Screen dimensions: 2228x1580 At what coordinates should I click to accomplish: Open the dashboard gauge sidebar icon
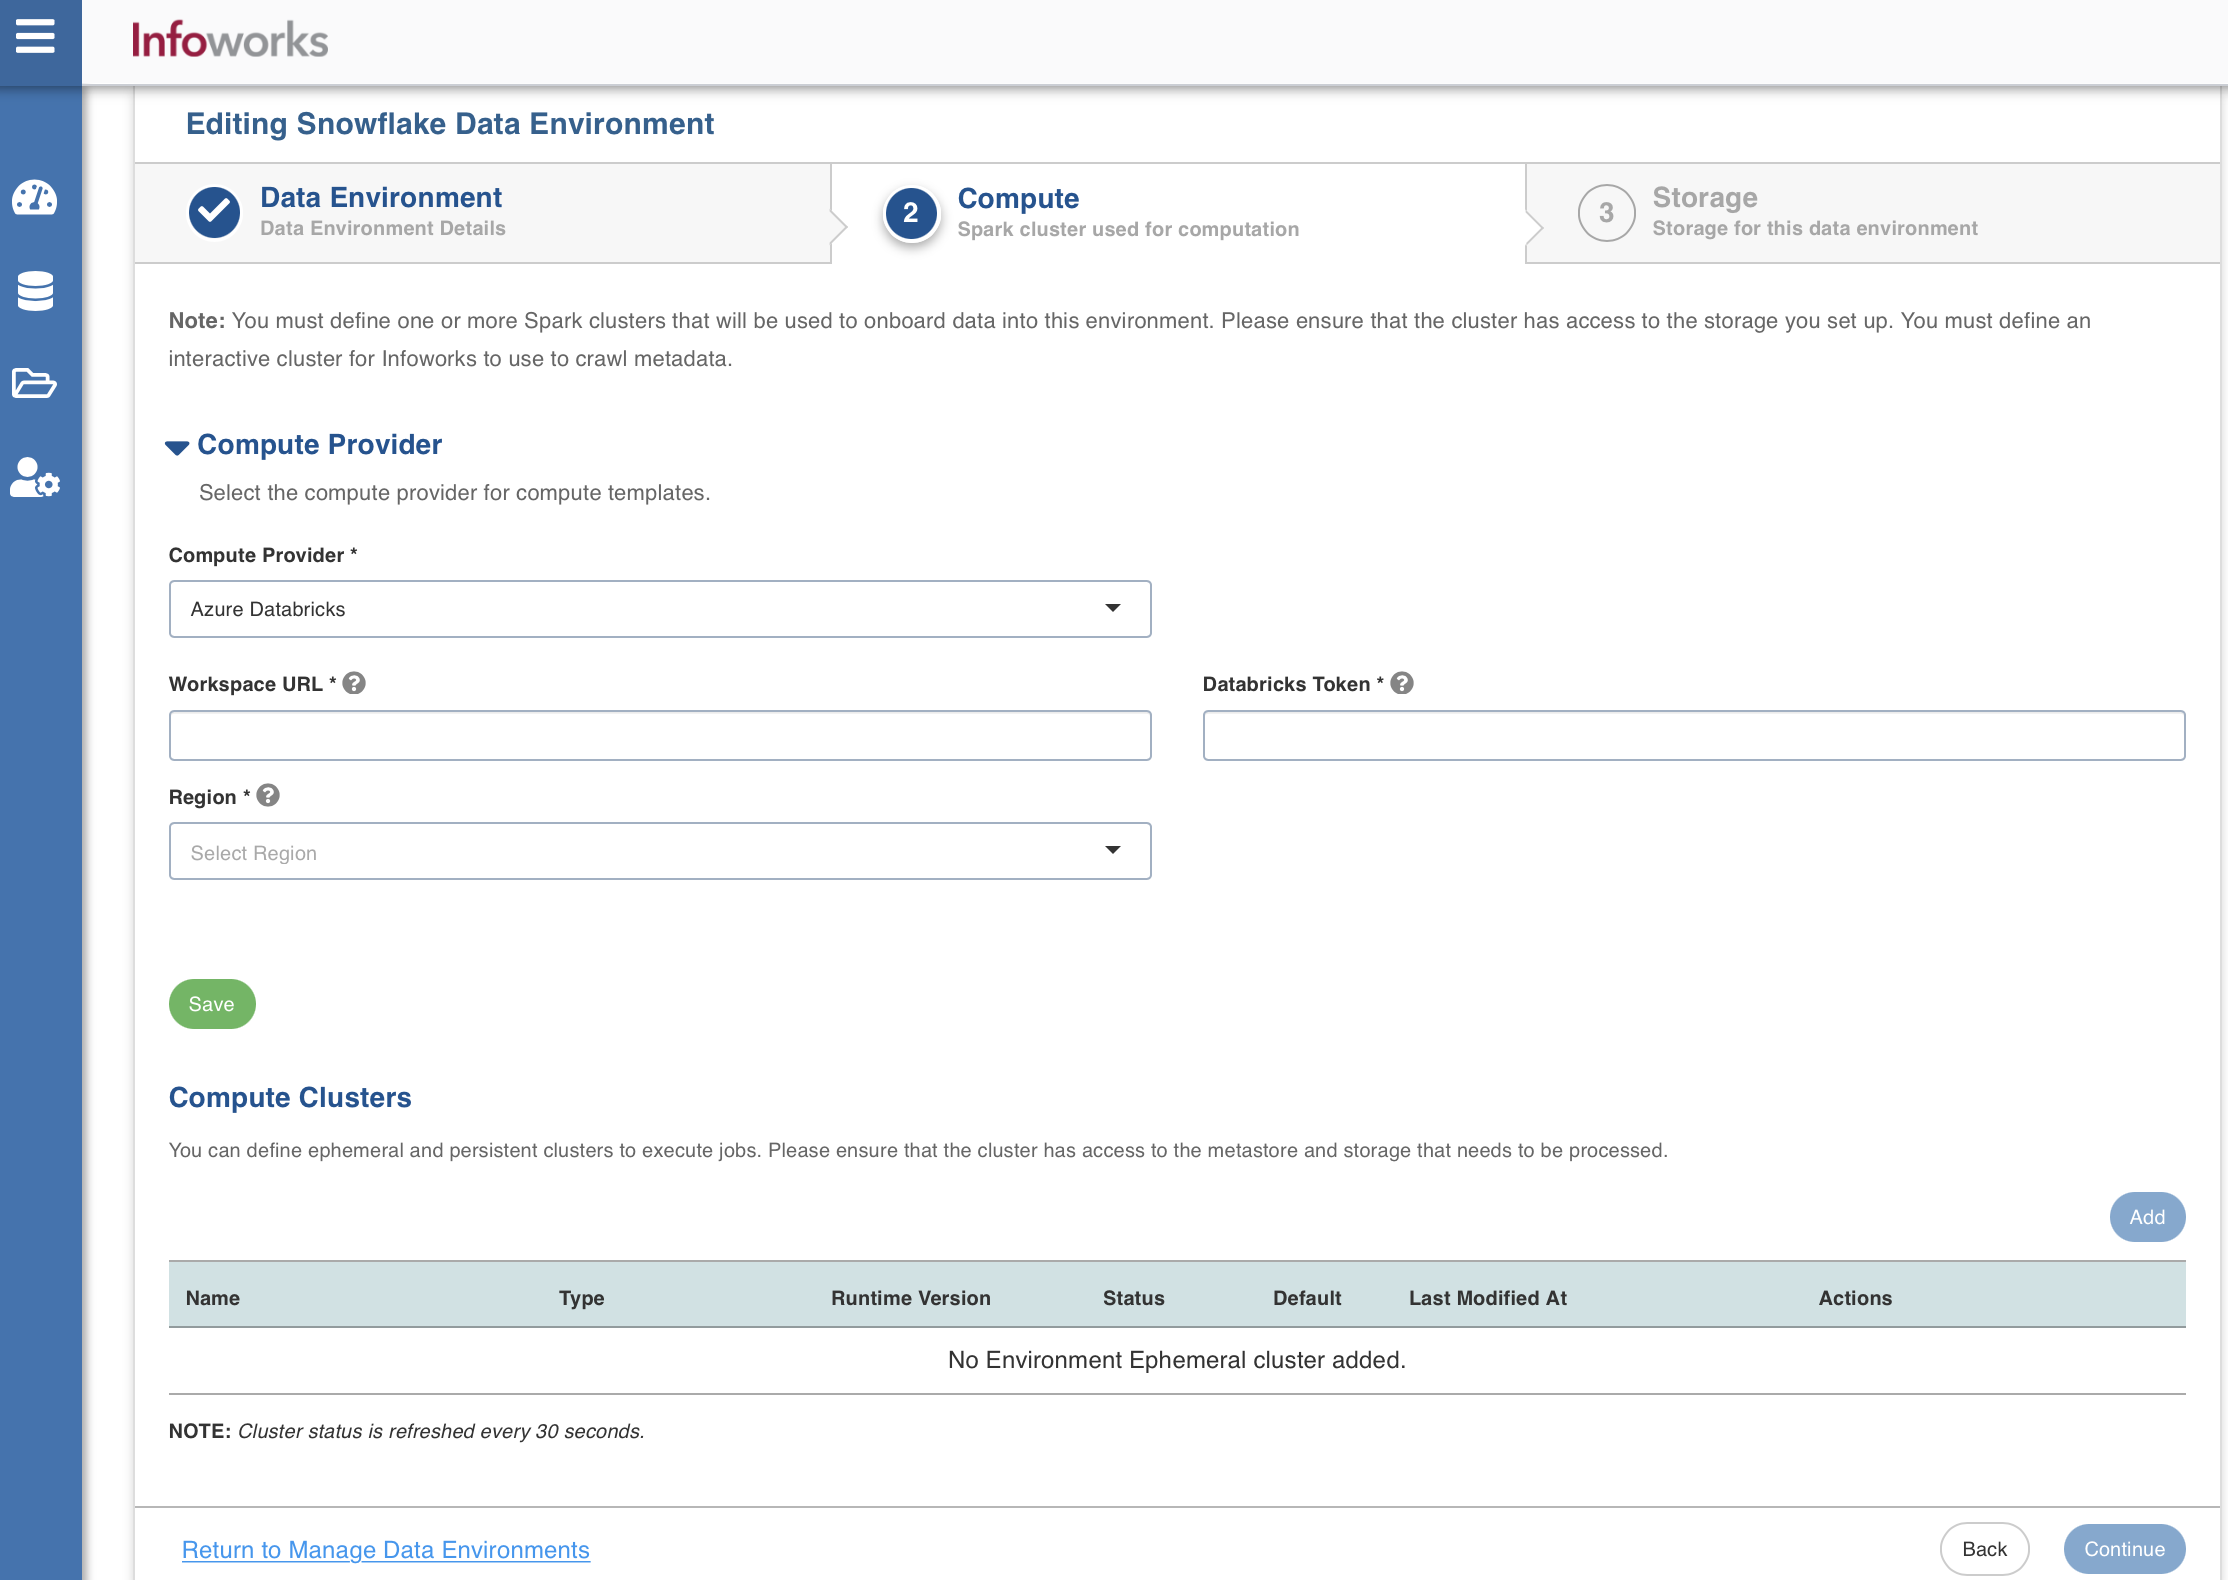click(35, 198)
